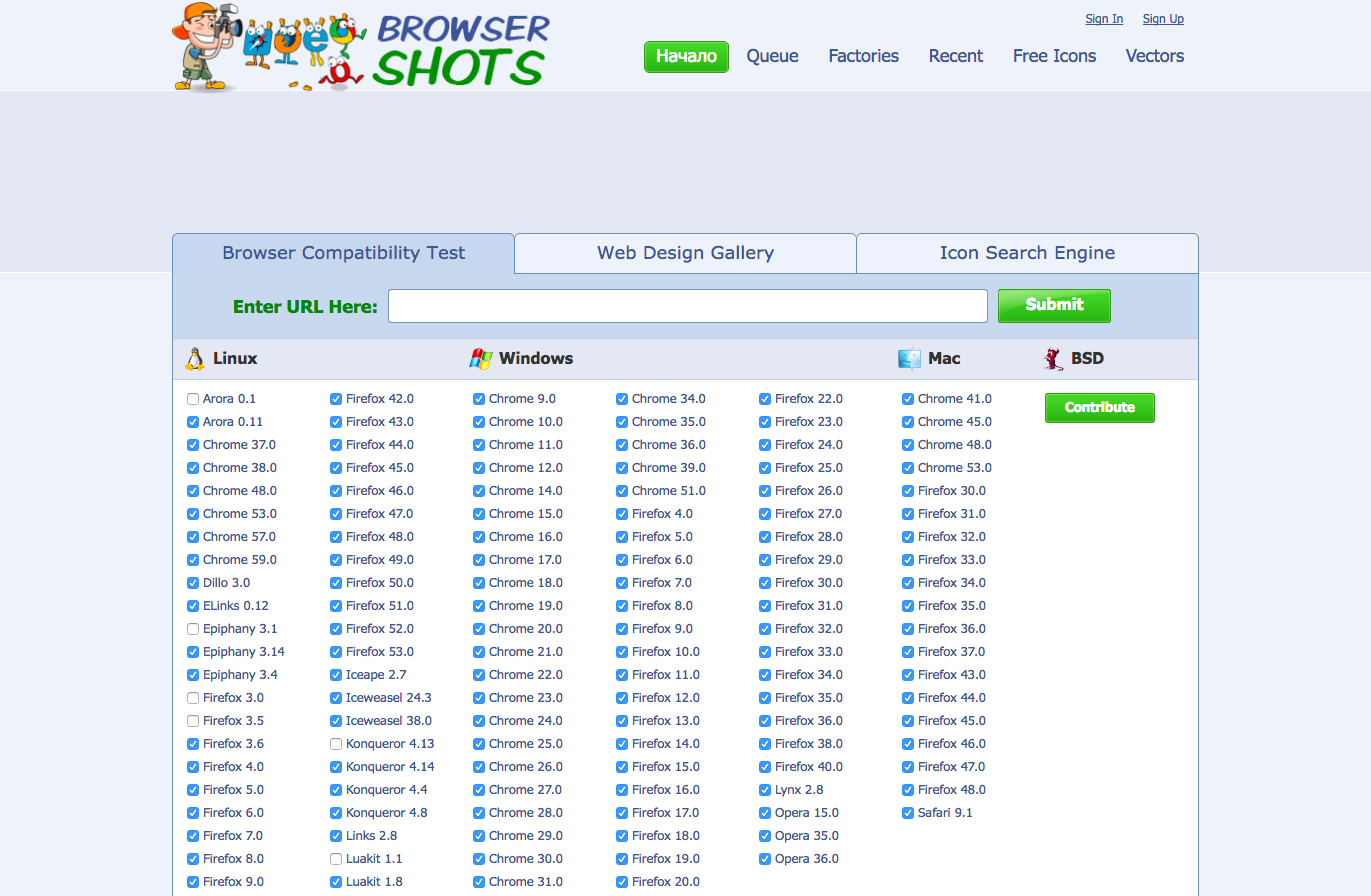Image resolution: width=1371 pixels, height=896 pixels.
Task: Click the Mac Finder icon
Action: [x=910, y=359]
